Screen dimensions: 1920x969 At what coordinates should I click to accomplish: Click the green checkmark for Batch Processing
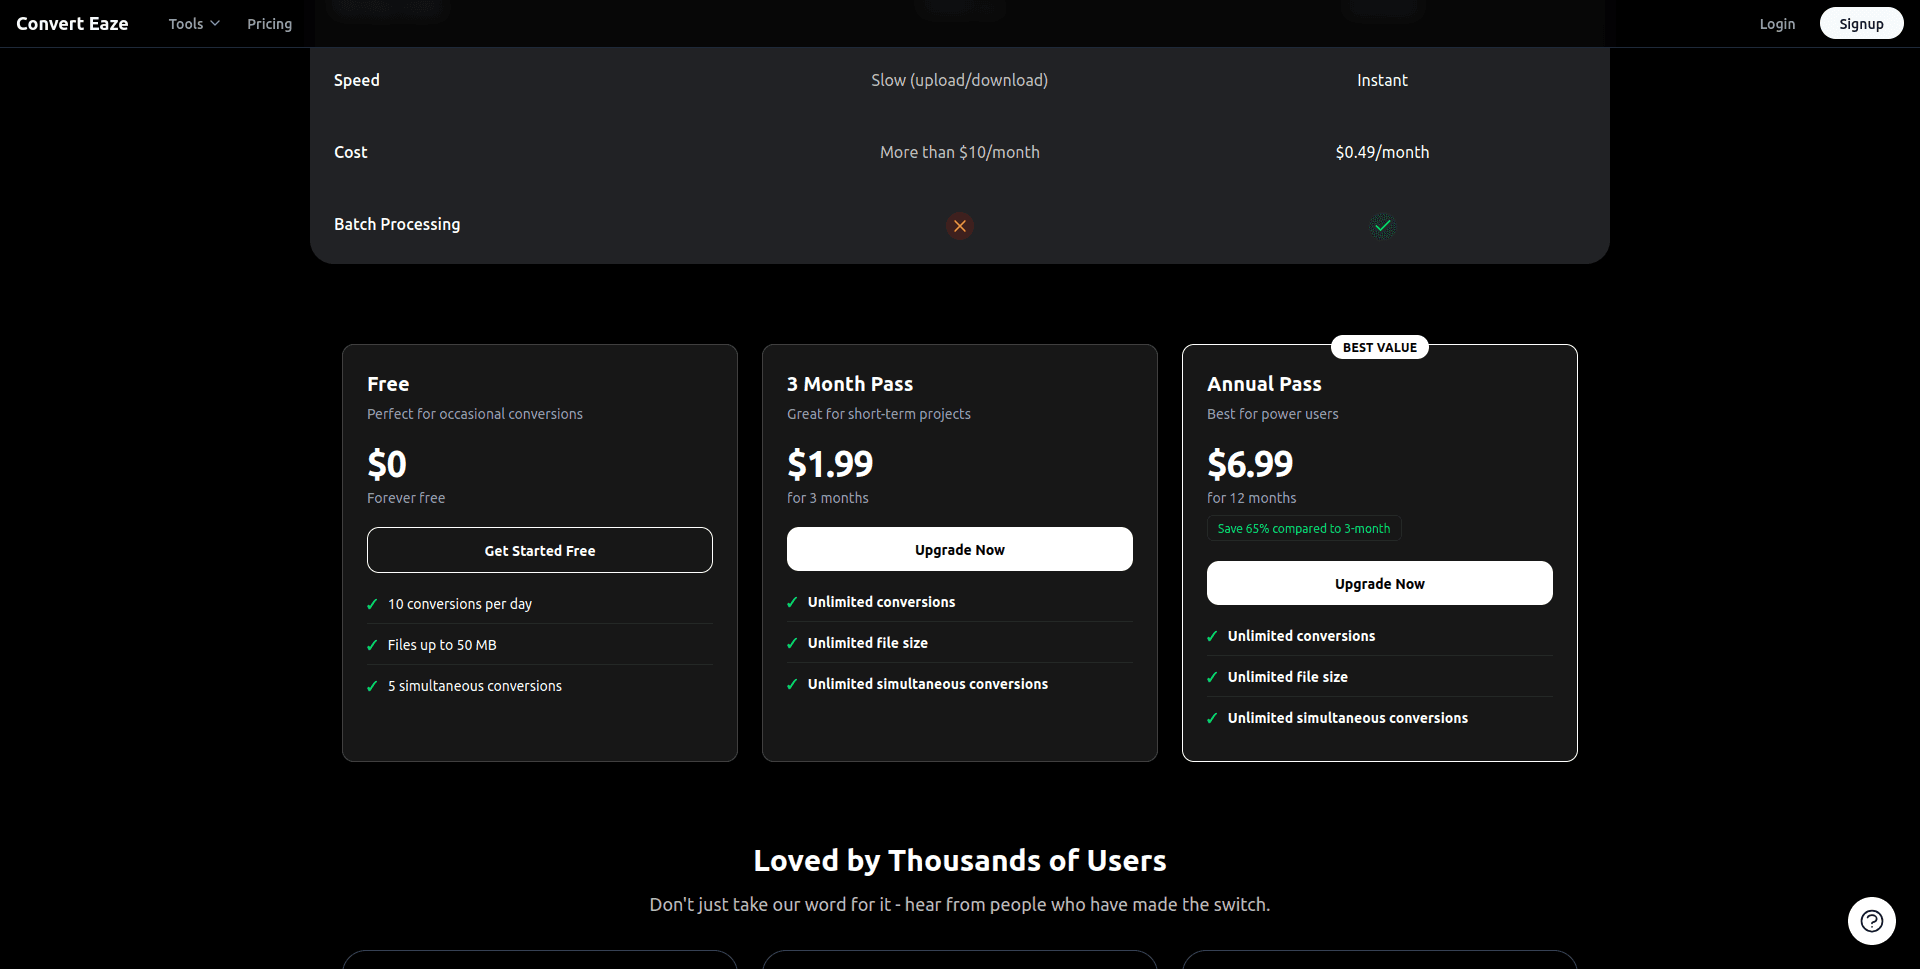[1382, 226]
